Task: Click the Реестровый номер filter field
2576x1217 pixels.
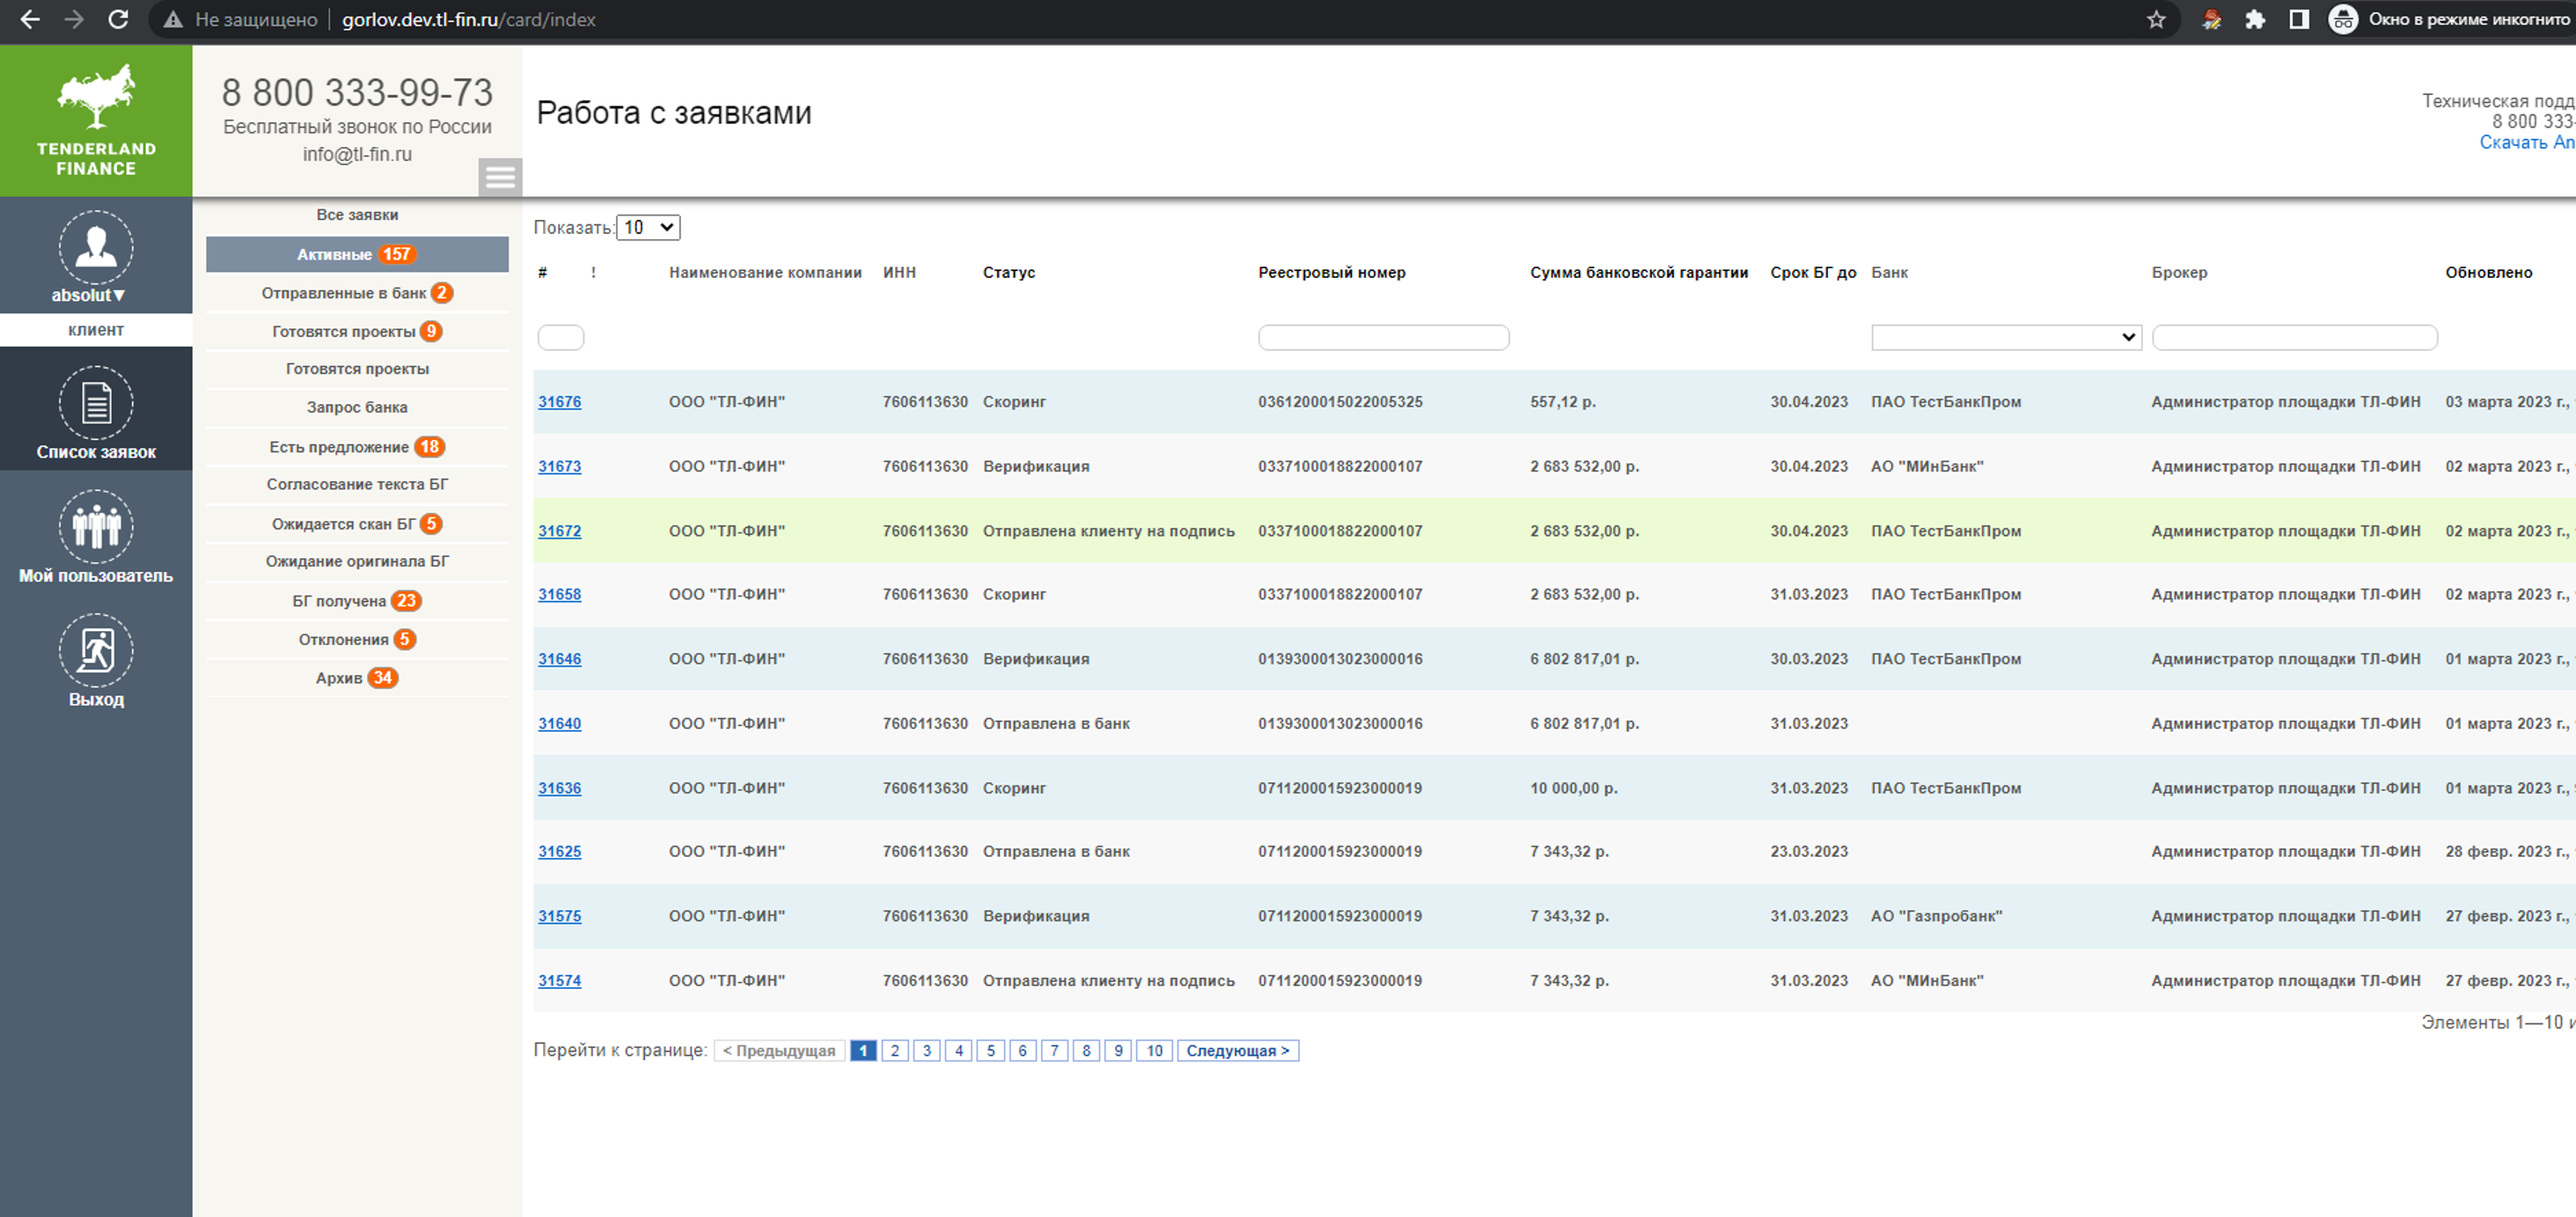Action: [1383, 338]
